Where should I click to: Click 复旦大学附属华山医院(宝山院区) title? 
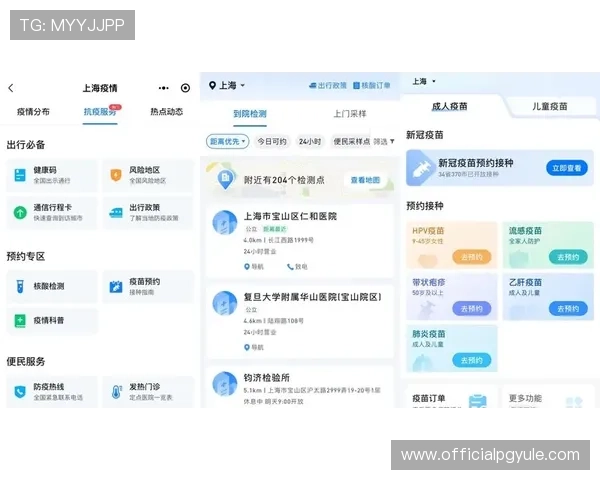(313, 297)
